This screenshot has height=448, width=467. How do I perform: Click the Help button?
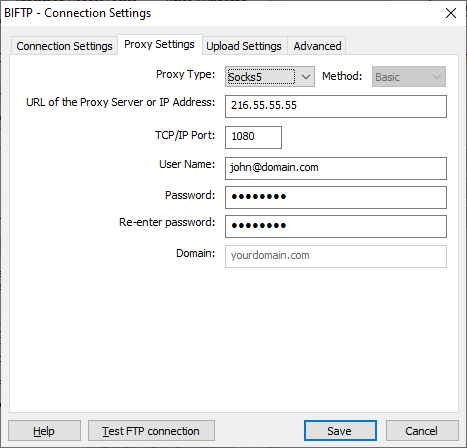[44, 431]
